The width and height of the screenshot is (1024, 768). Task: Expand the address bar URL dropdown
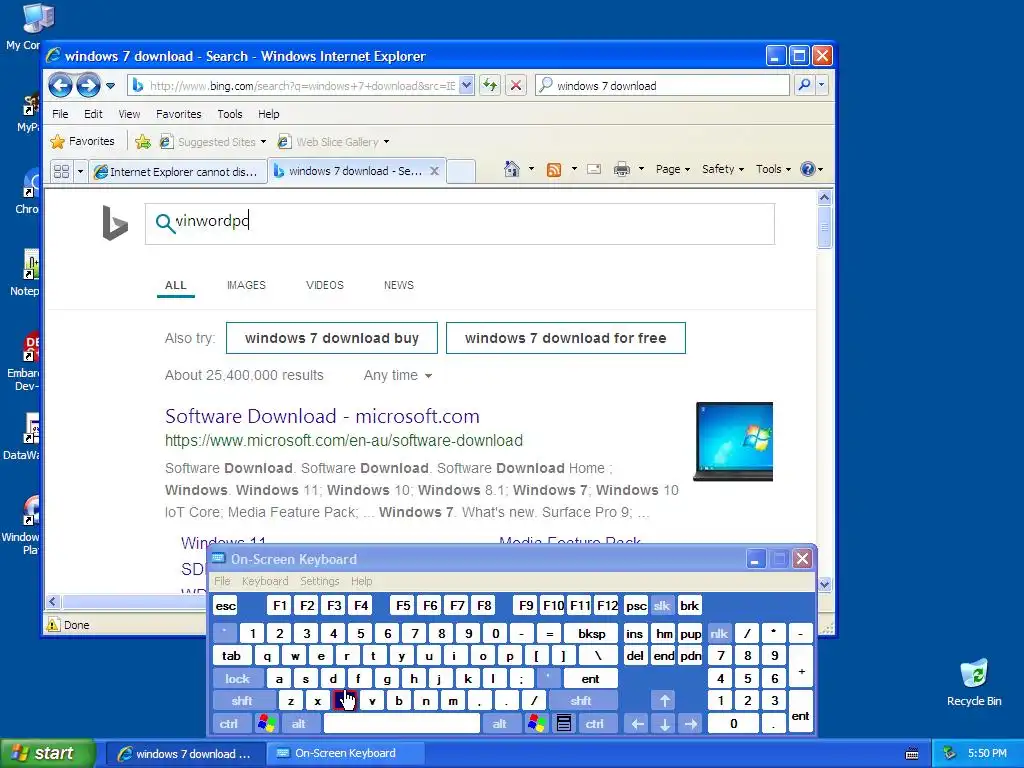click(x=466, y=86)
